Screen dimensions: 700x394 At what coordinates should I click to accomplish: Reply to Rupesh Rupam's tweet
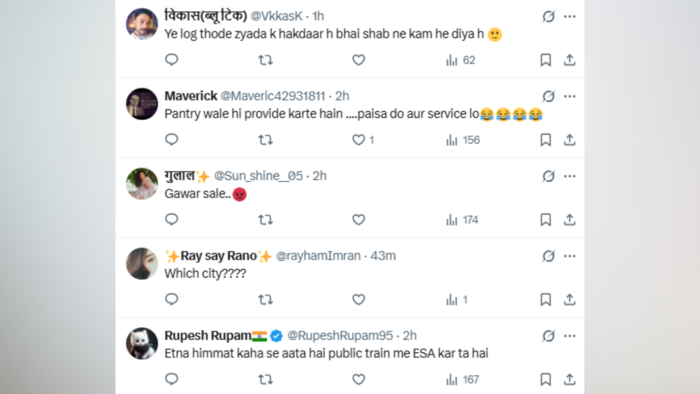[x=171, y=379]
